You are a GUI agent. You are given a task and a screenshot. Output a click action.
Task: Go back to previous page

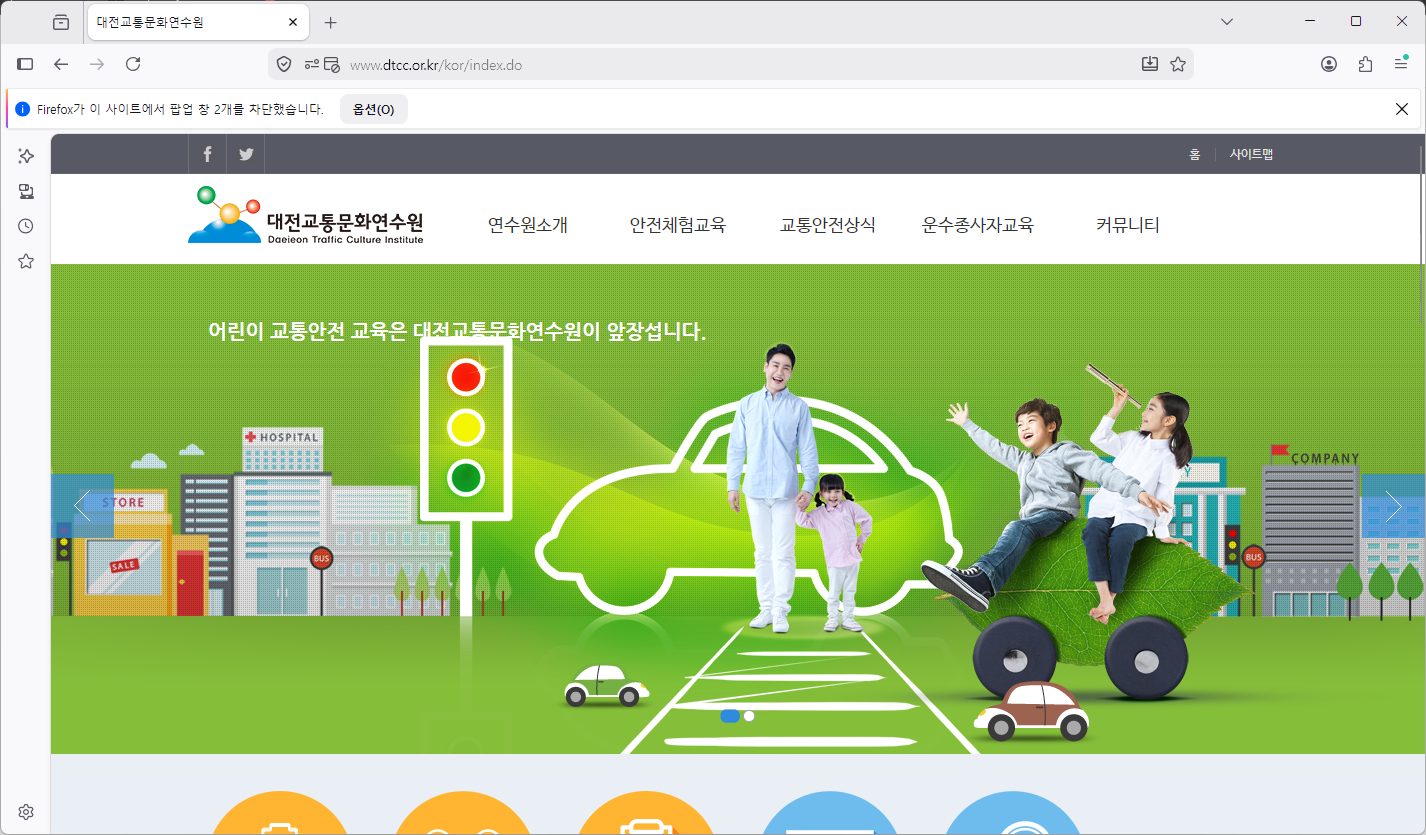tap(61, 64)
